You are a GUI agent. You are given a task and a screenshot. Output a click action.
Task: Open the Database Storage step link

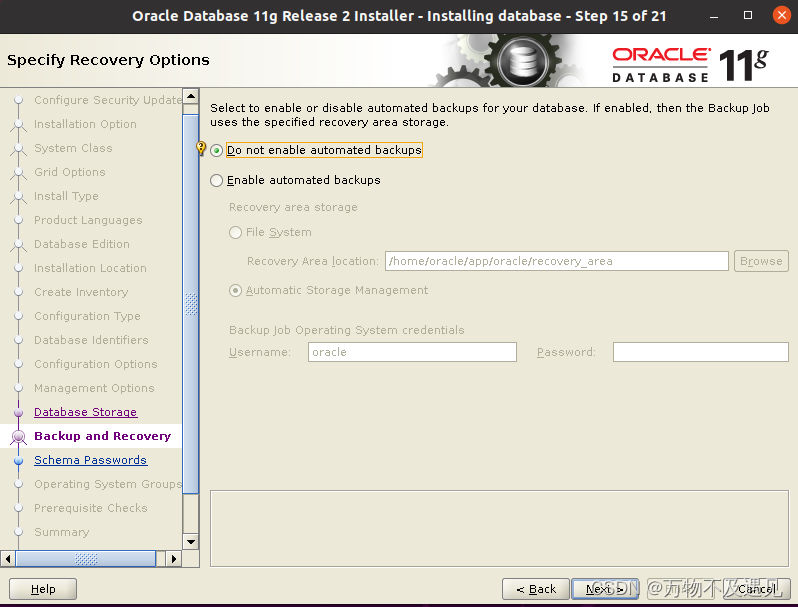(x=86, y=412)
